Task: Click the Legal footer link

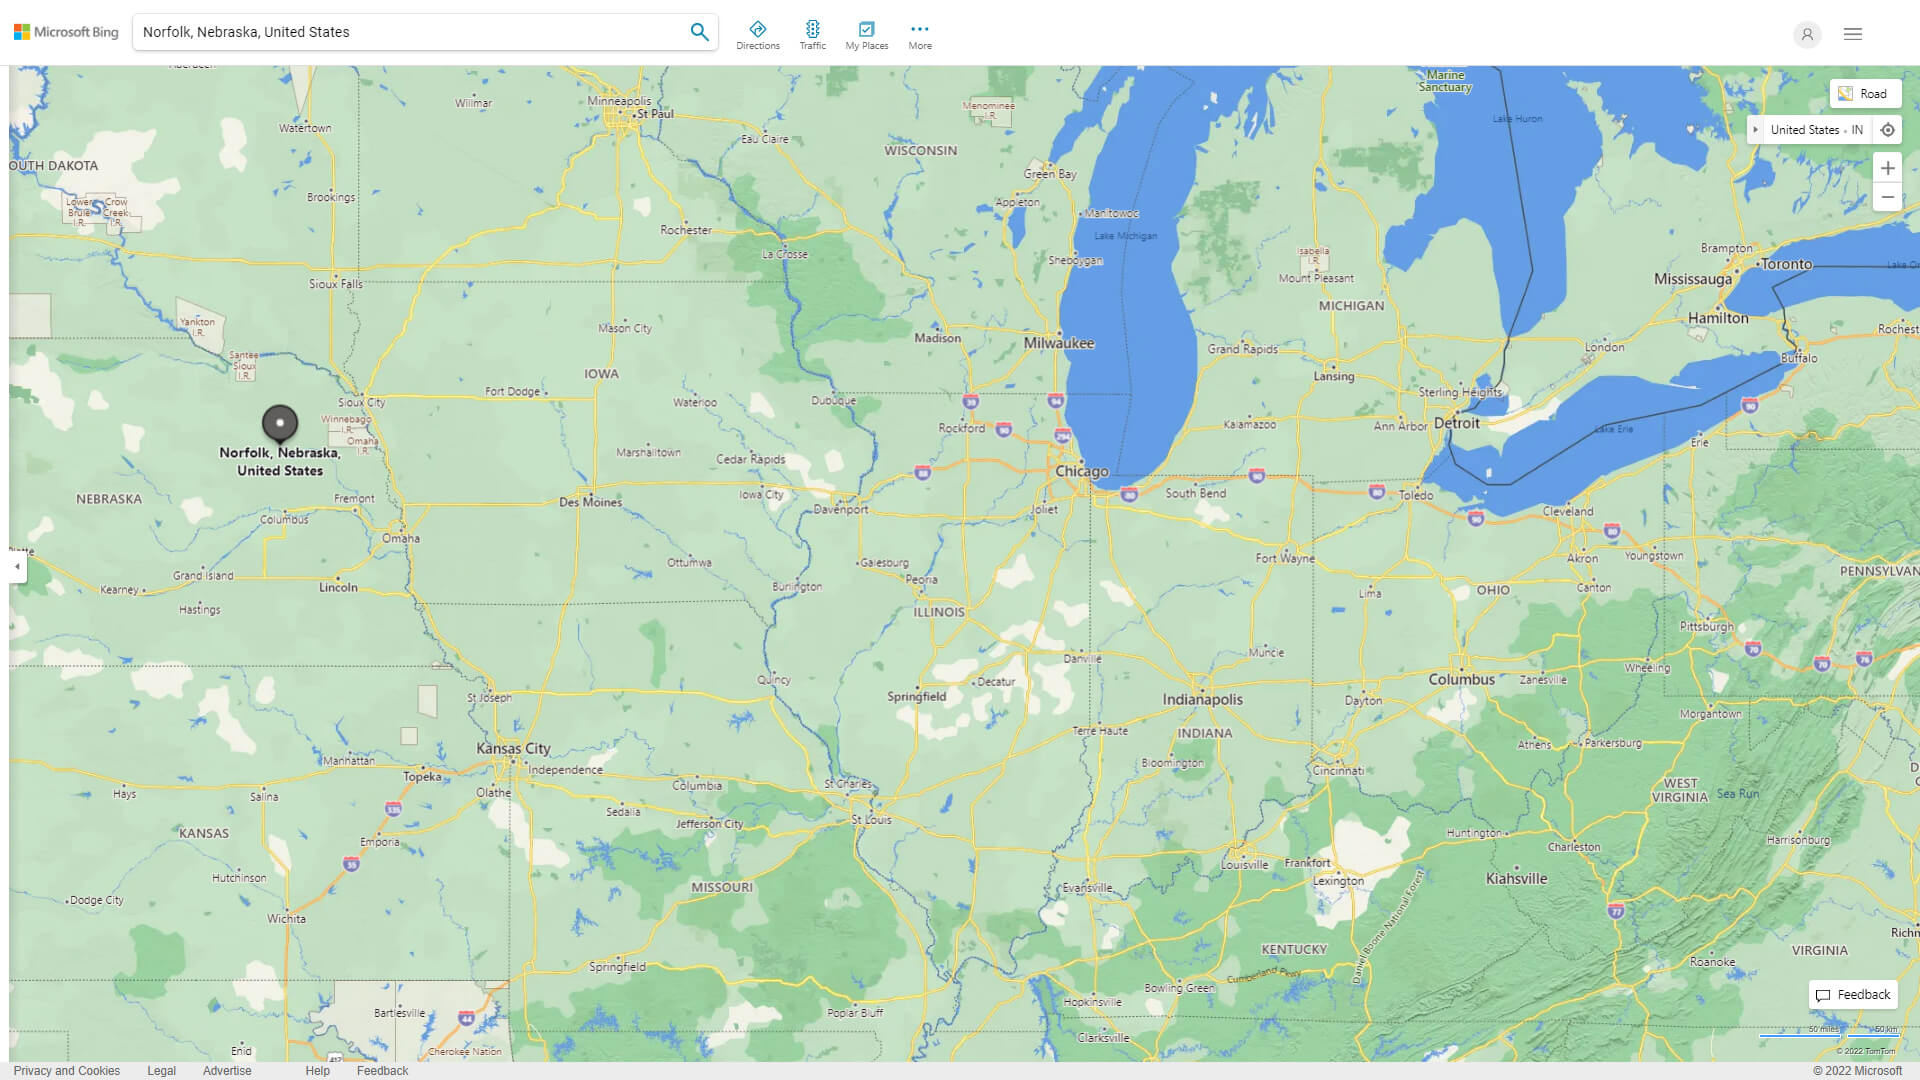Action: [x=161, y=1070]
